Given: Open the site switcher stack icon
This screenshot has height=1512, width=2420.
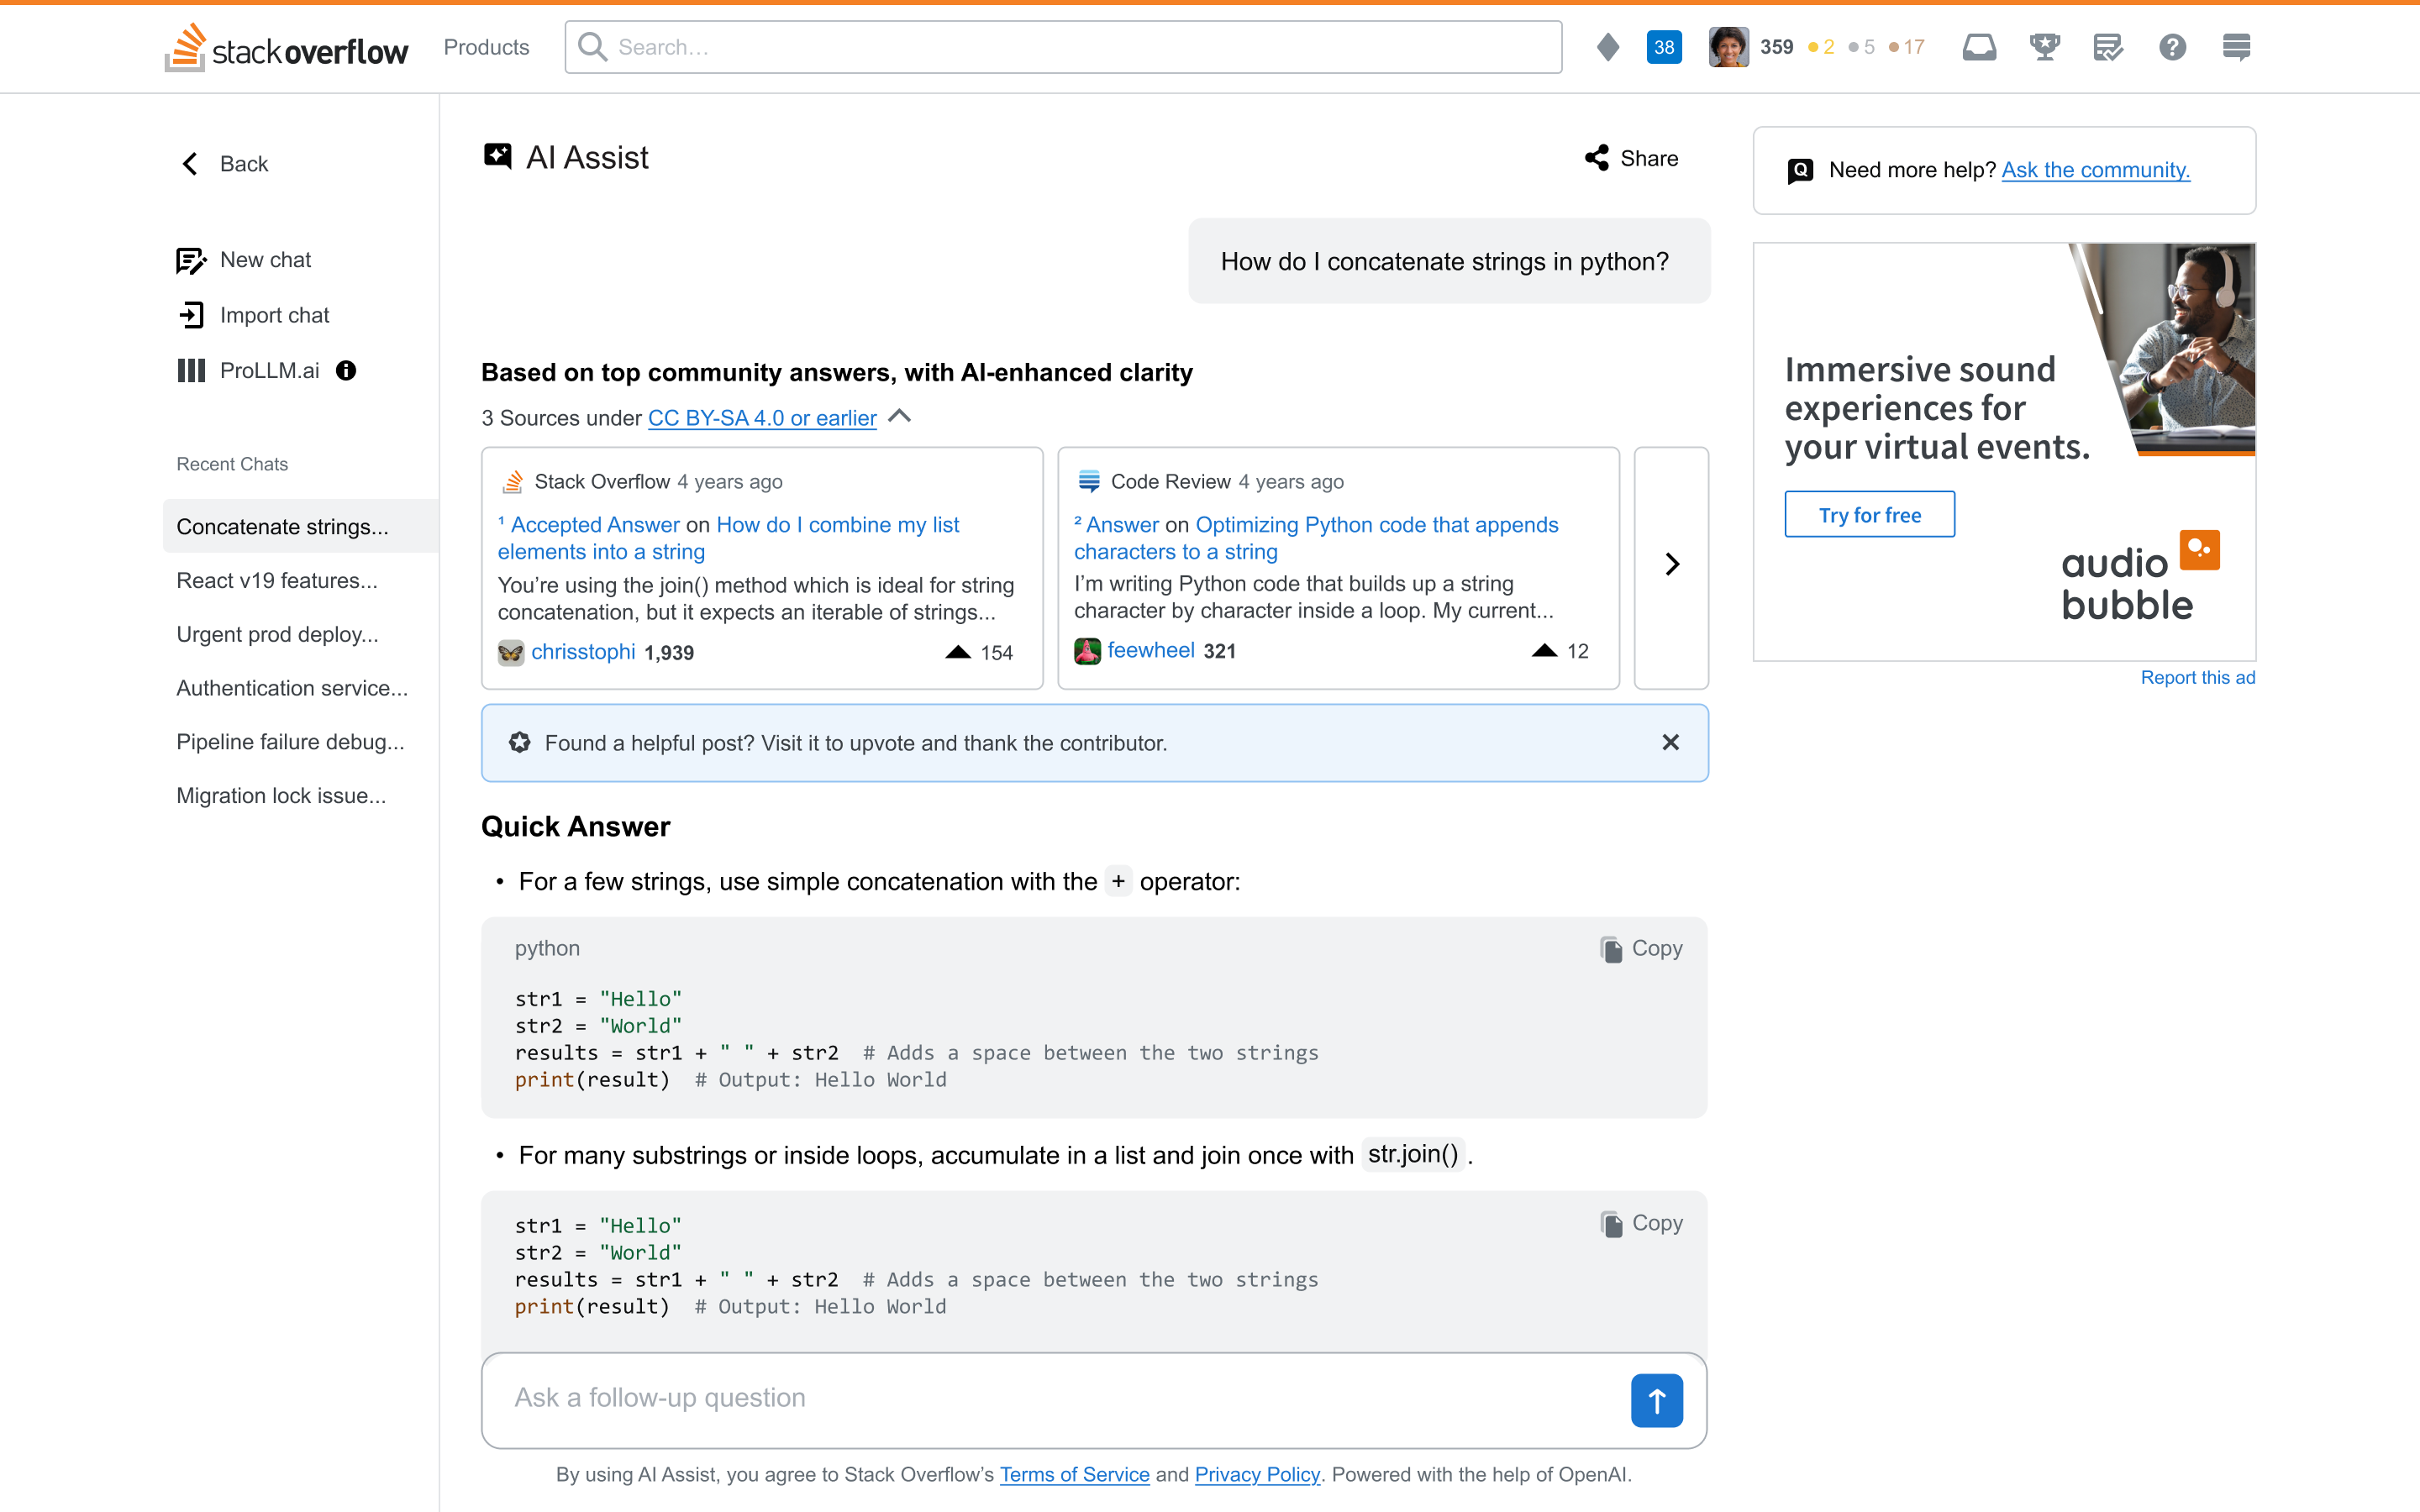Looking at the screenshot, I should (x=2236, y=47).
